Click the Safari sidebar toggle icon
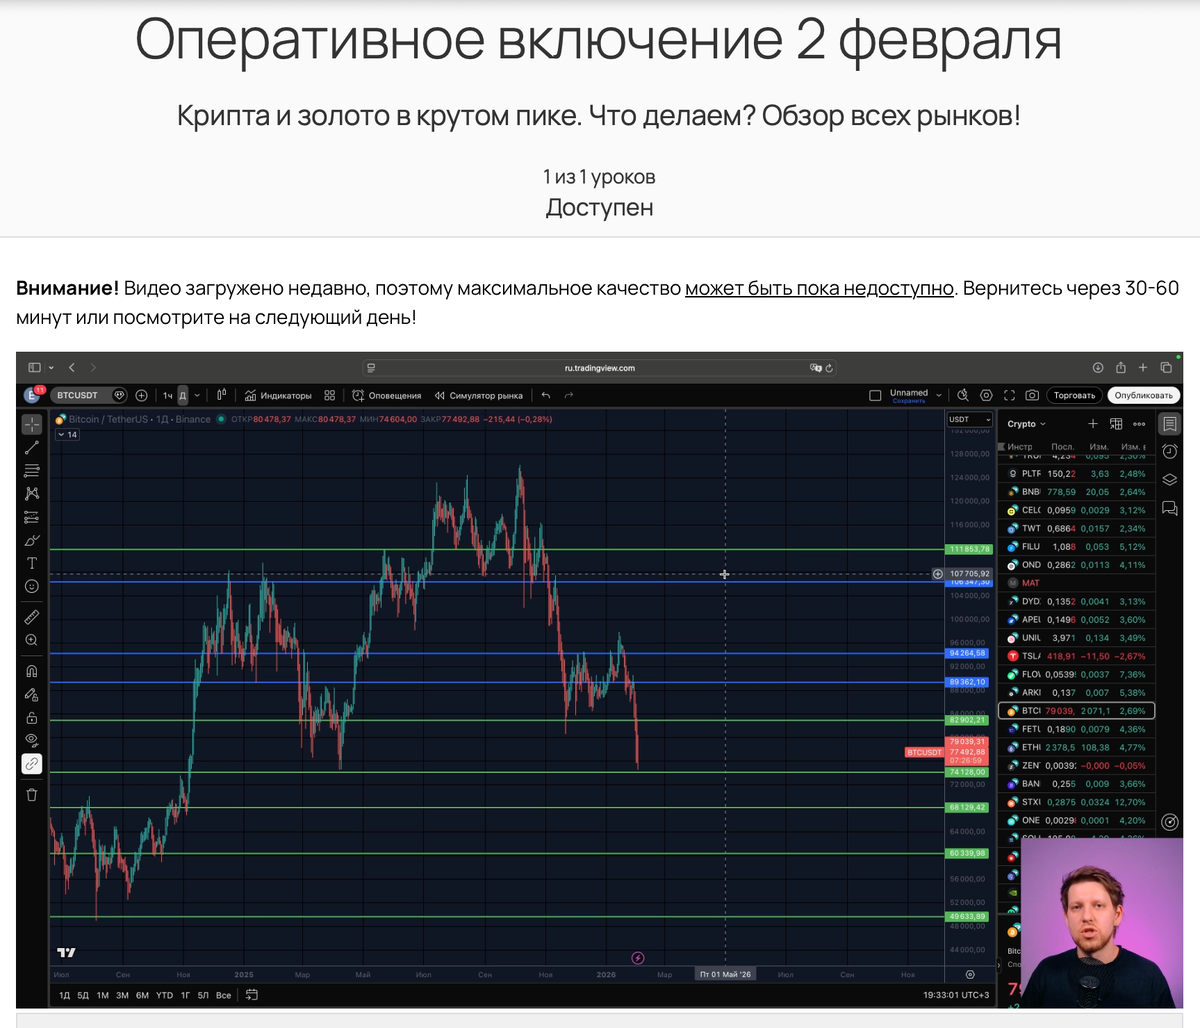 [x=35, y=367]
